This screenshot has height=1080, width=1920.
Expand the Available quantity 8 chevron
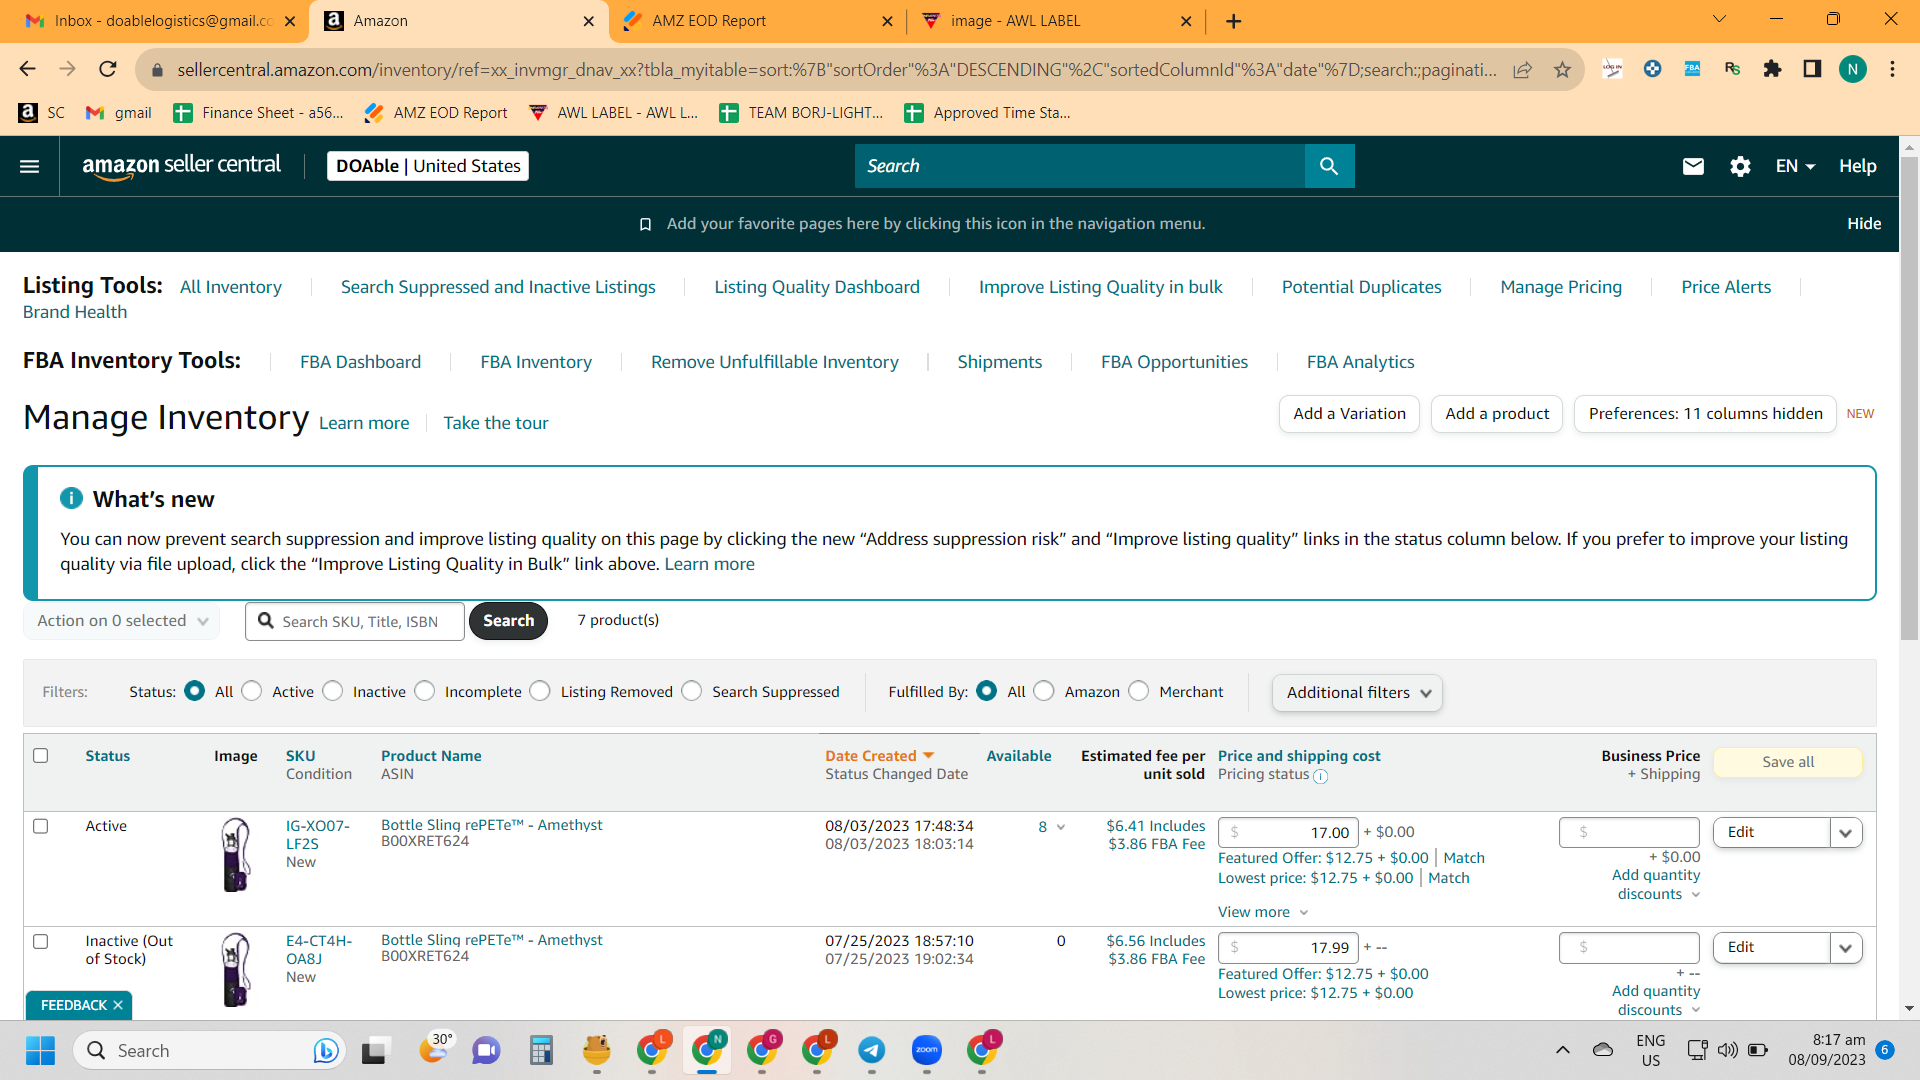1061,827
